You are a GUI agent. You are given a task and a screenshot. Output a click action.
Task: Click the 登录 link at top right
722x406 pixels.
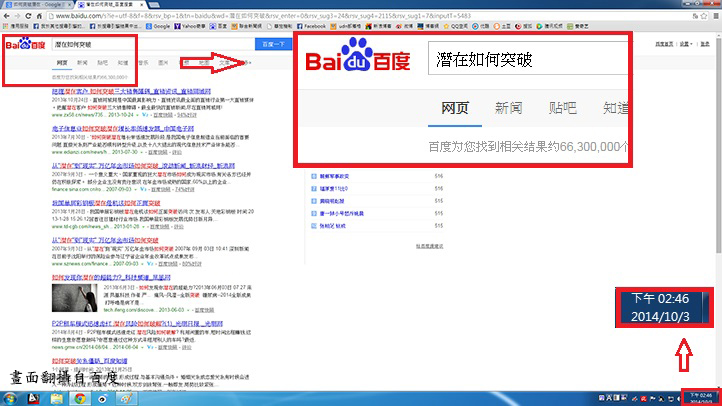pos(705,44)
